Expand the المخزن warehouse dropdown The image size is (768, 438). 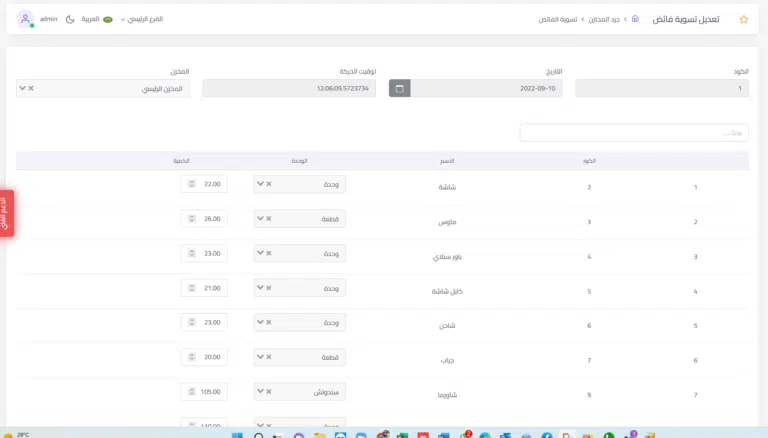[x=22, y=88]
